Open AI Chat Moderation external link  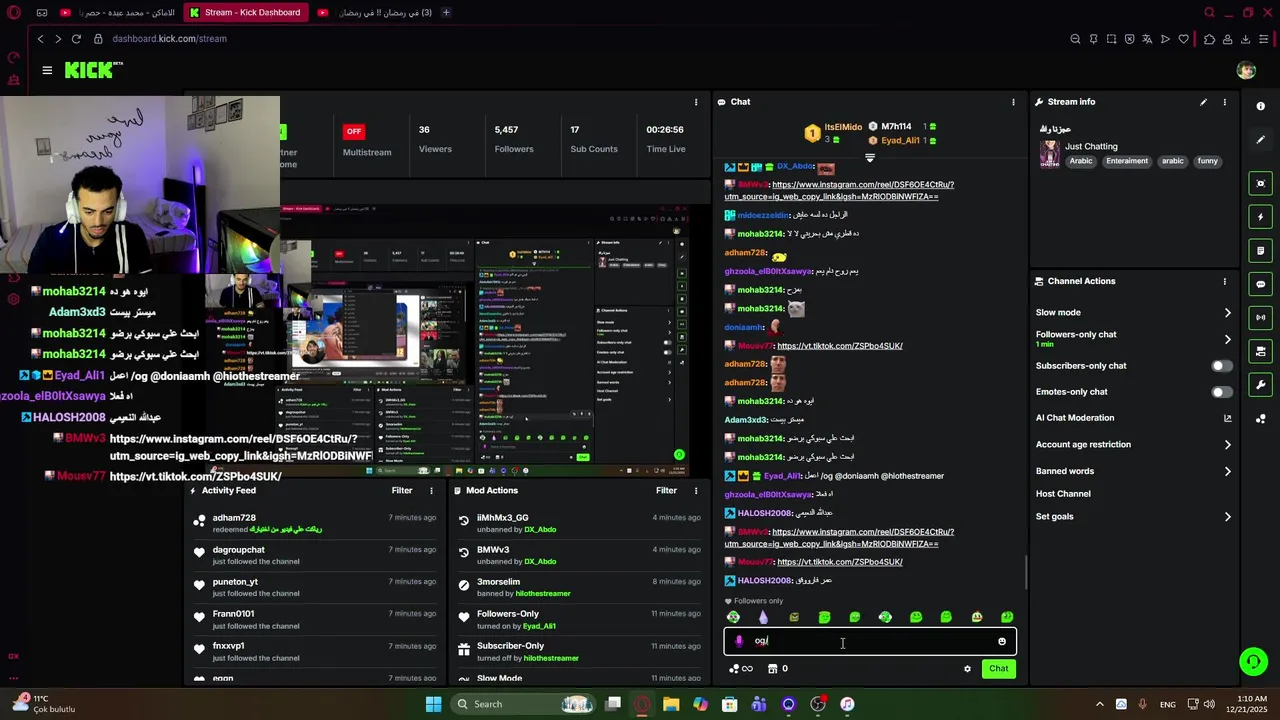[1227, 418]
